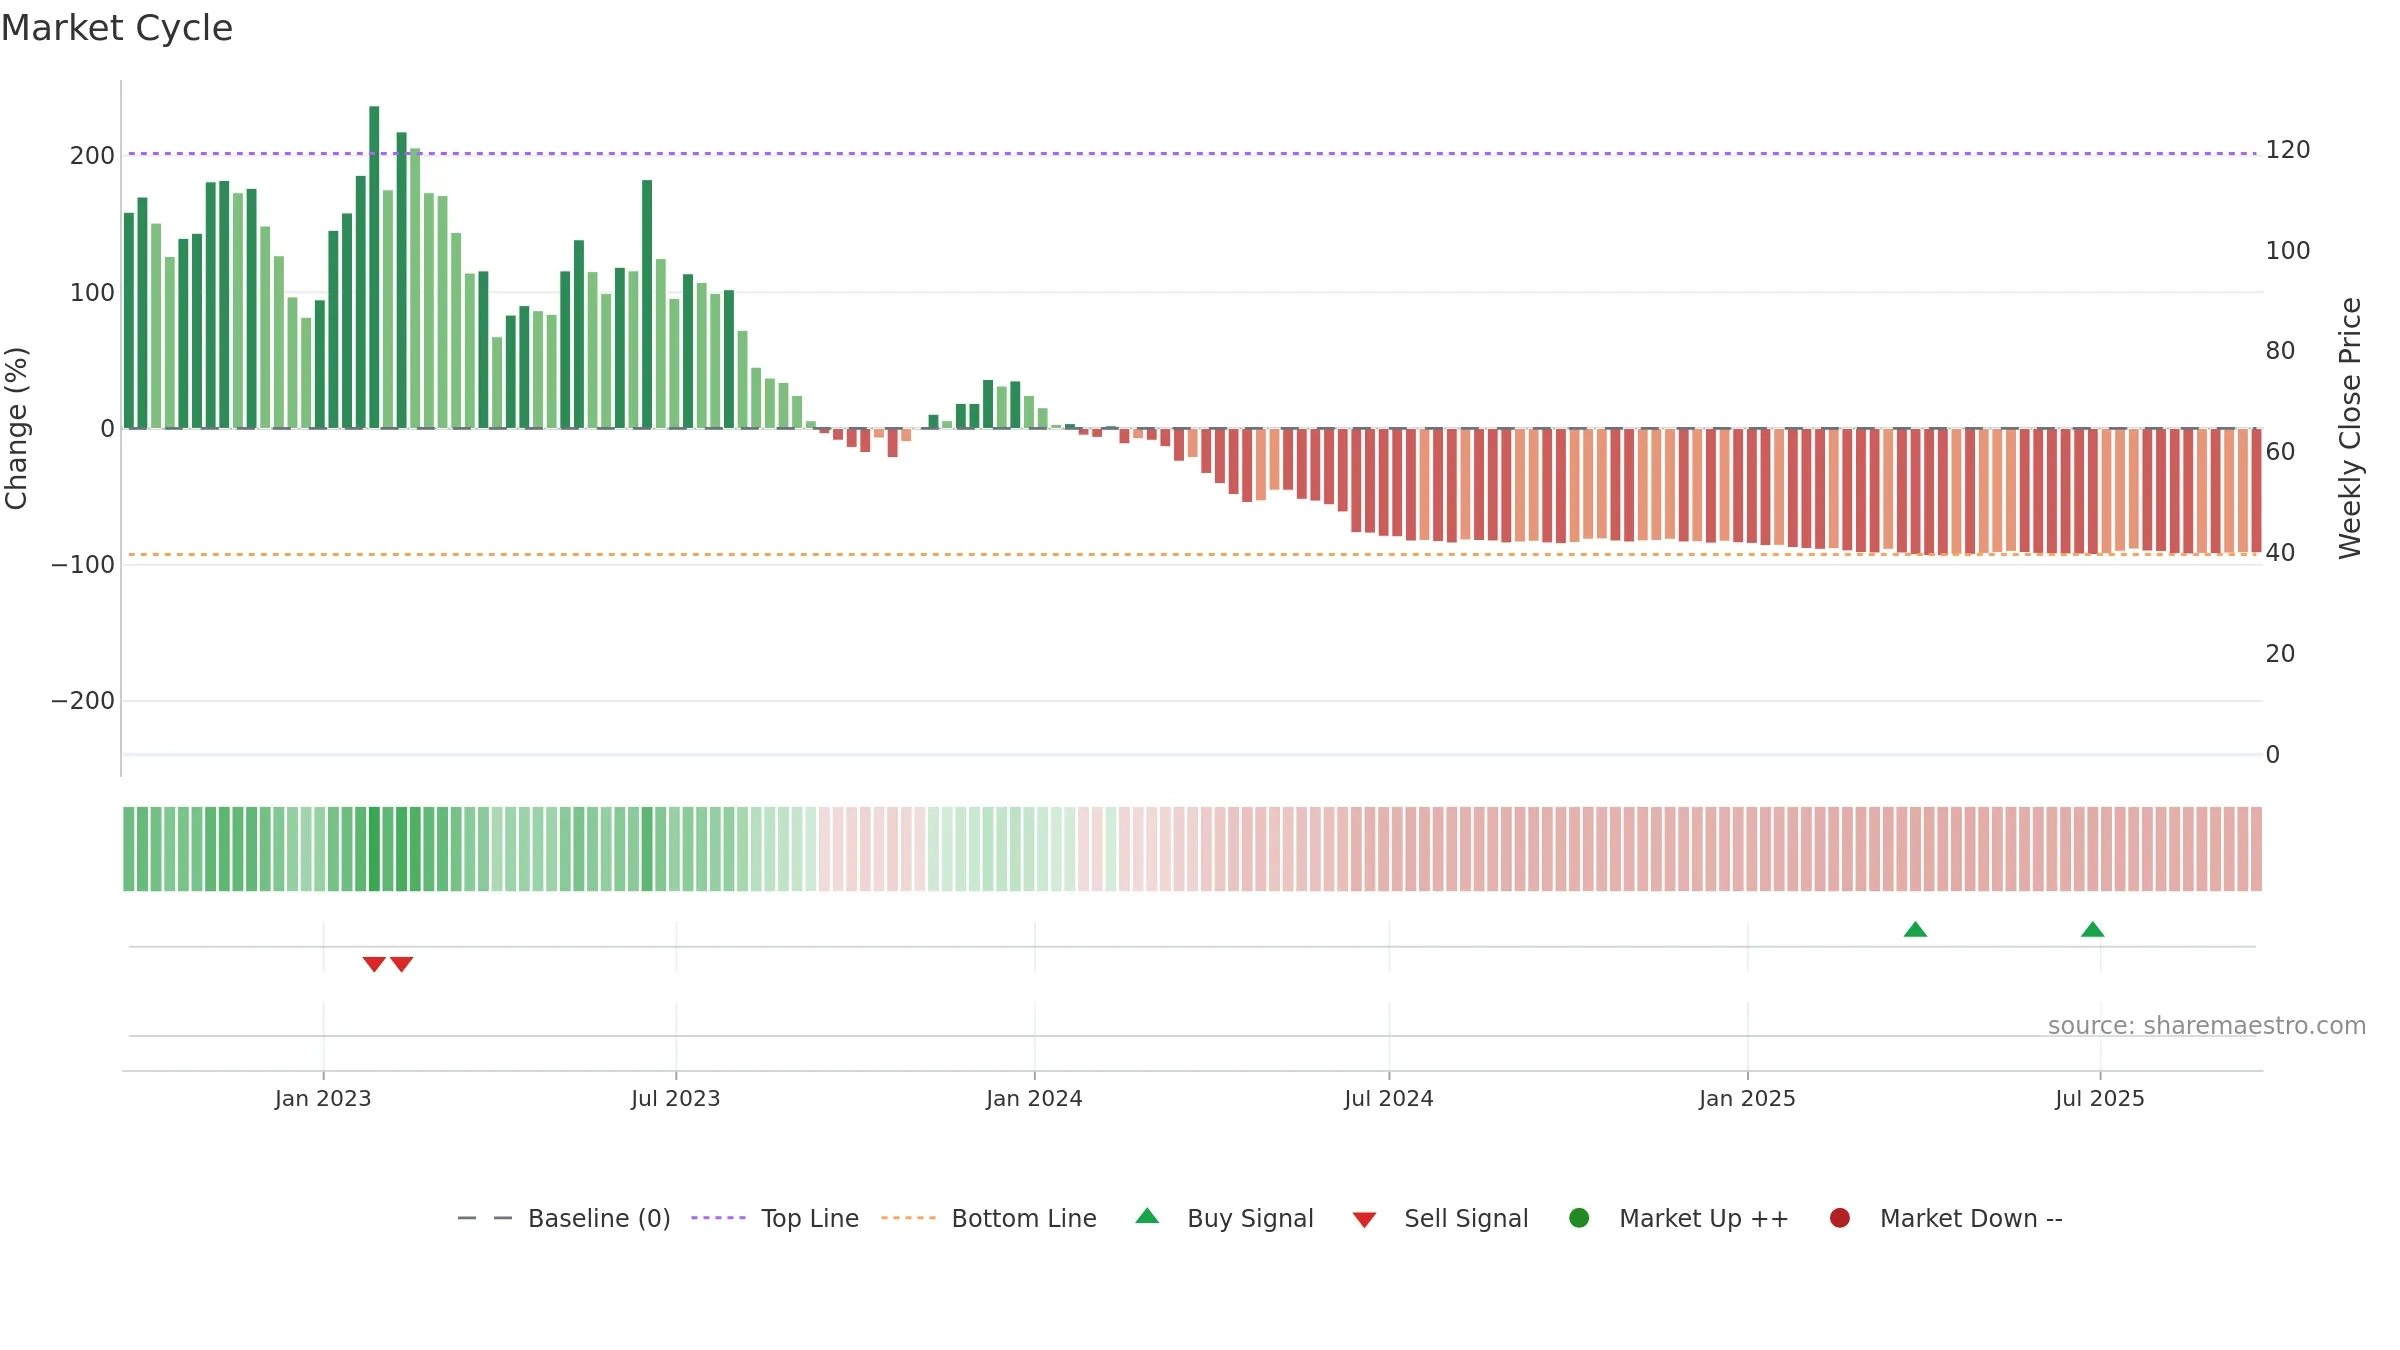Click the Jan 2025 axis label

point(1747,1099)
